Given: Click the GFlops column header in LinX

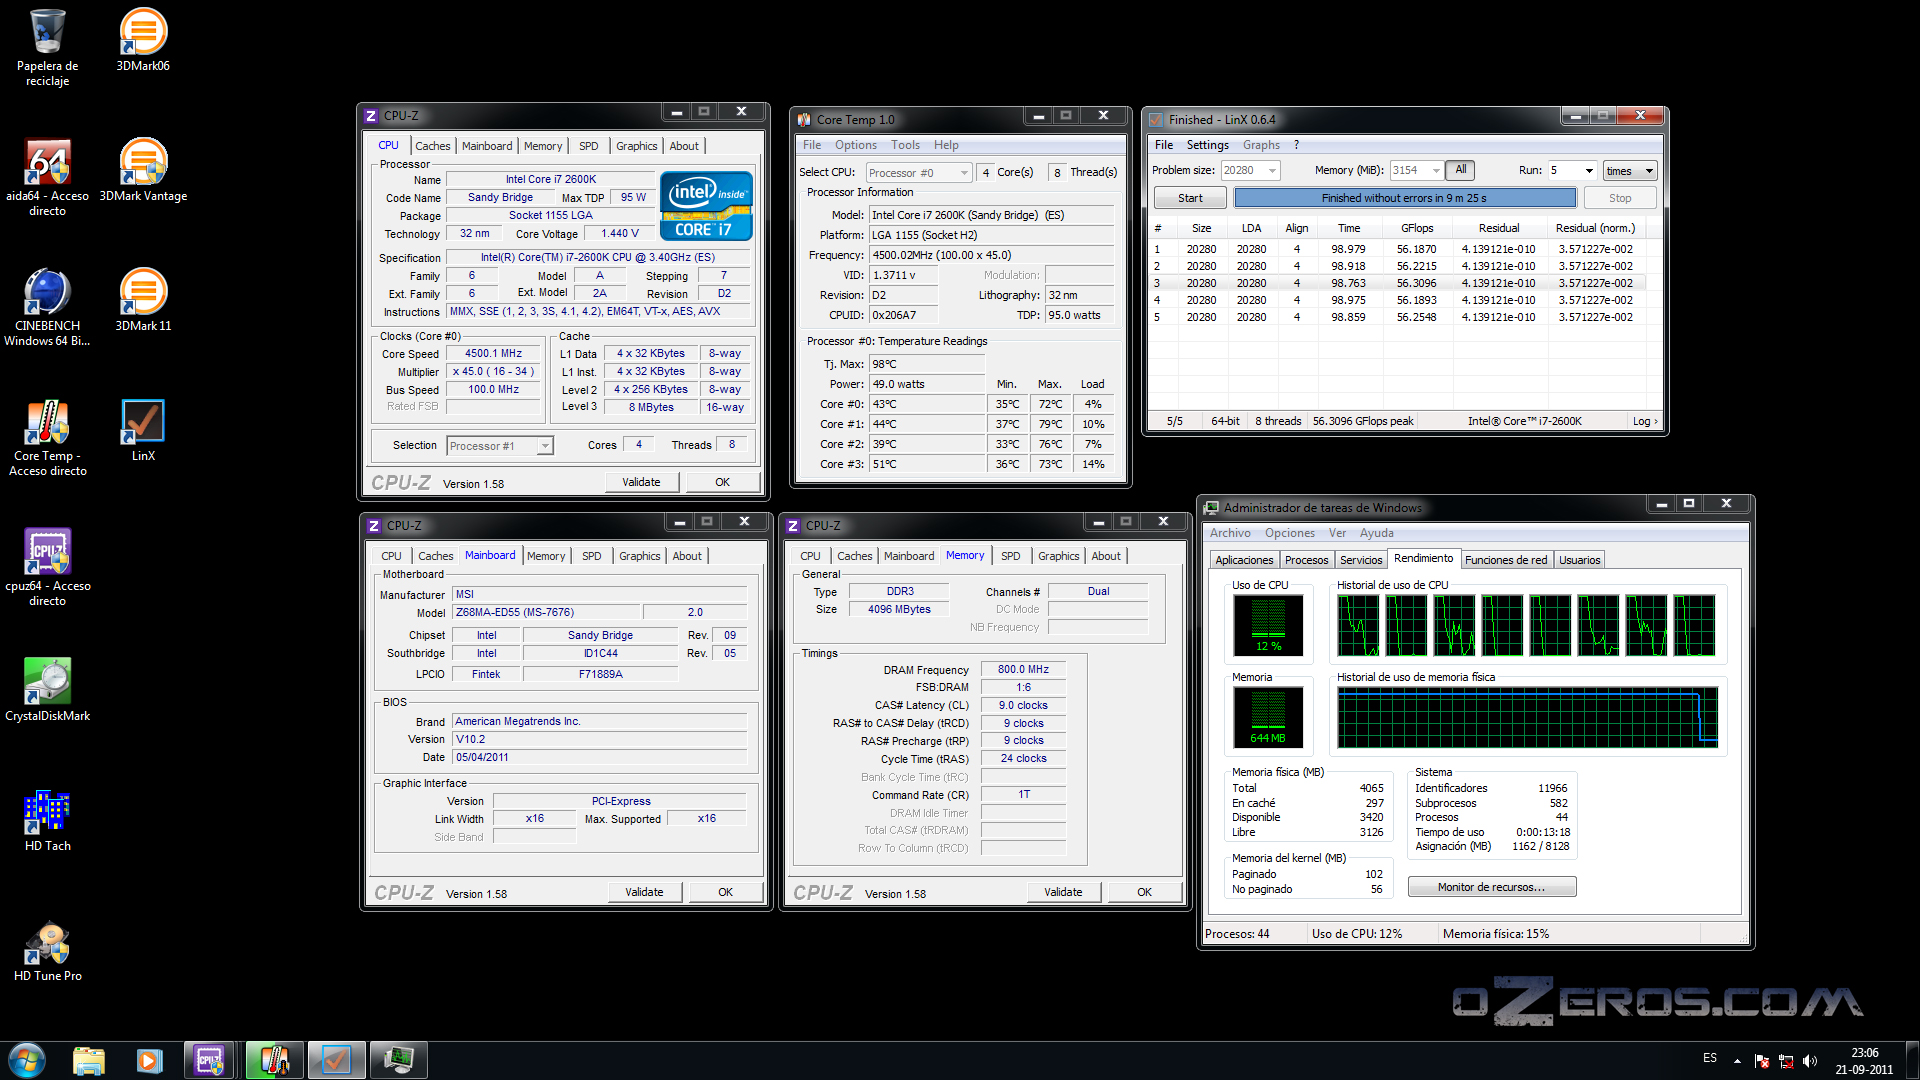Looking at the screenshot, I should [1416, 228].
